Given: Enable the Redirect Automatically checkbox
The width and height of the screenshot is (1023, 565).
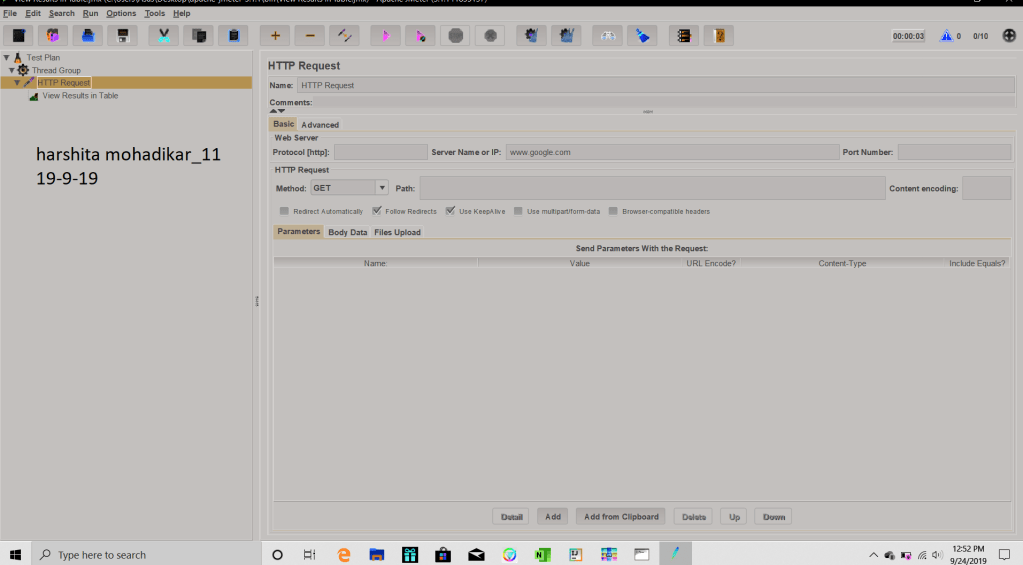Looking at the screenshot, I should click(x=284, y=211).
